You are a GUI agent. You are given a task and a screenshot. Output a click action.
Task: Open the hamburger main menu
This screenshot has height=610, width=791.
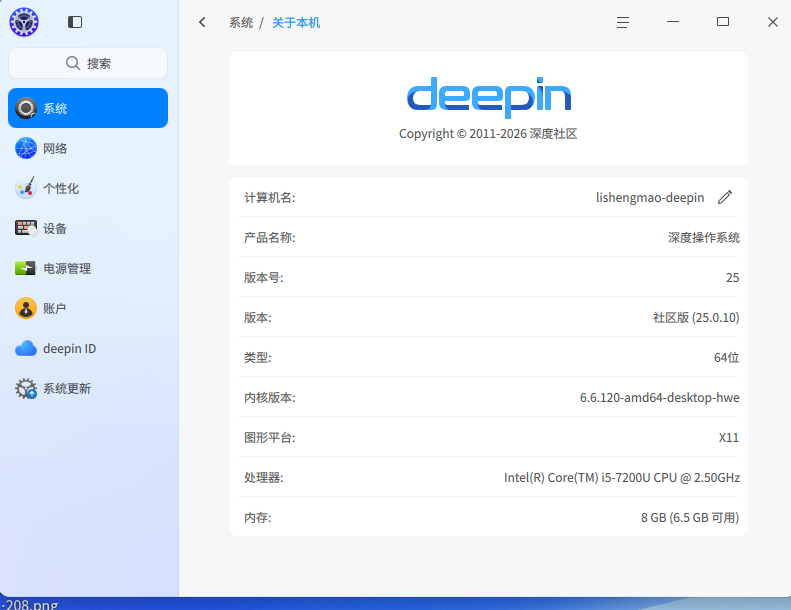click(623, 22)
